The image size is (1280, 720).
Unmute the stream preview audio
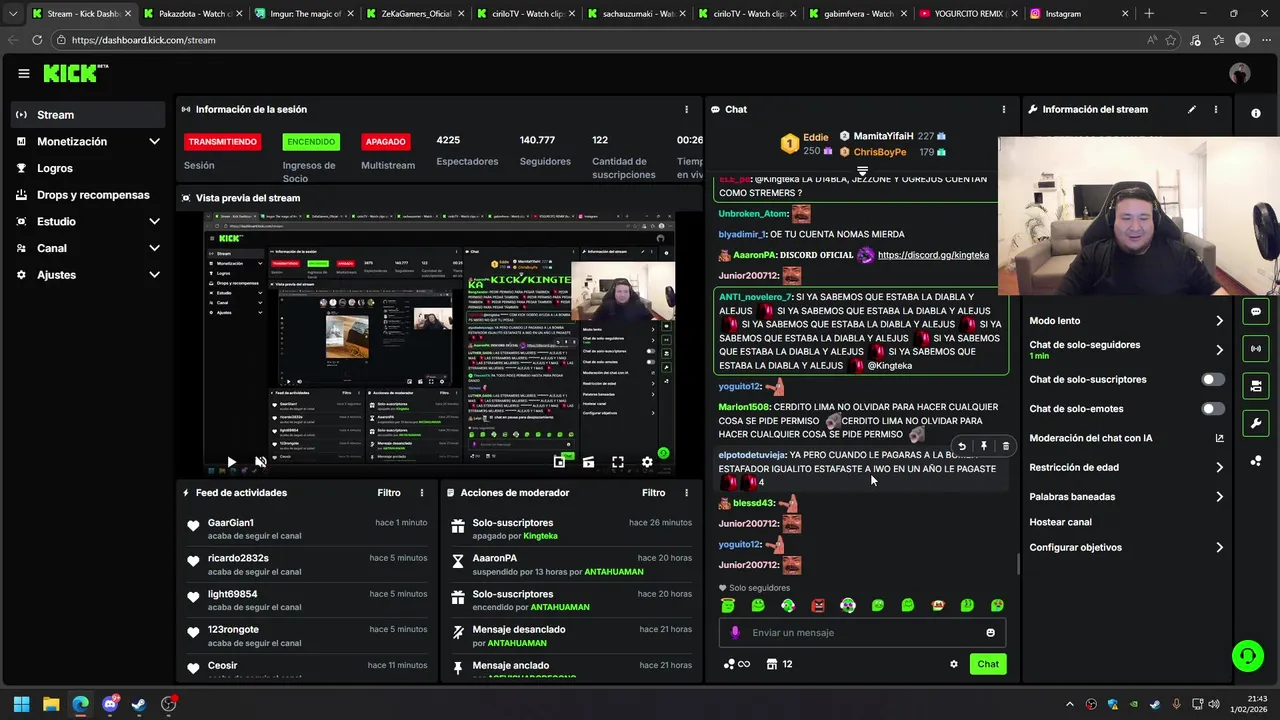[261, 462]
